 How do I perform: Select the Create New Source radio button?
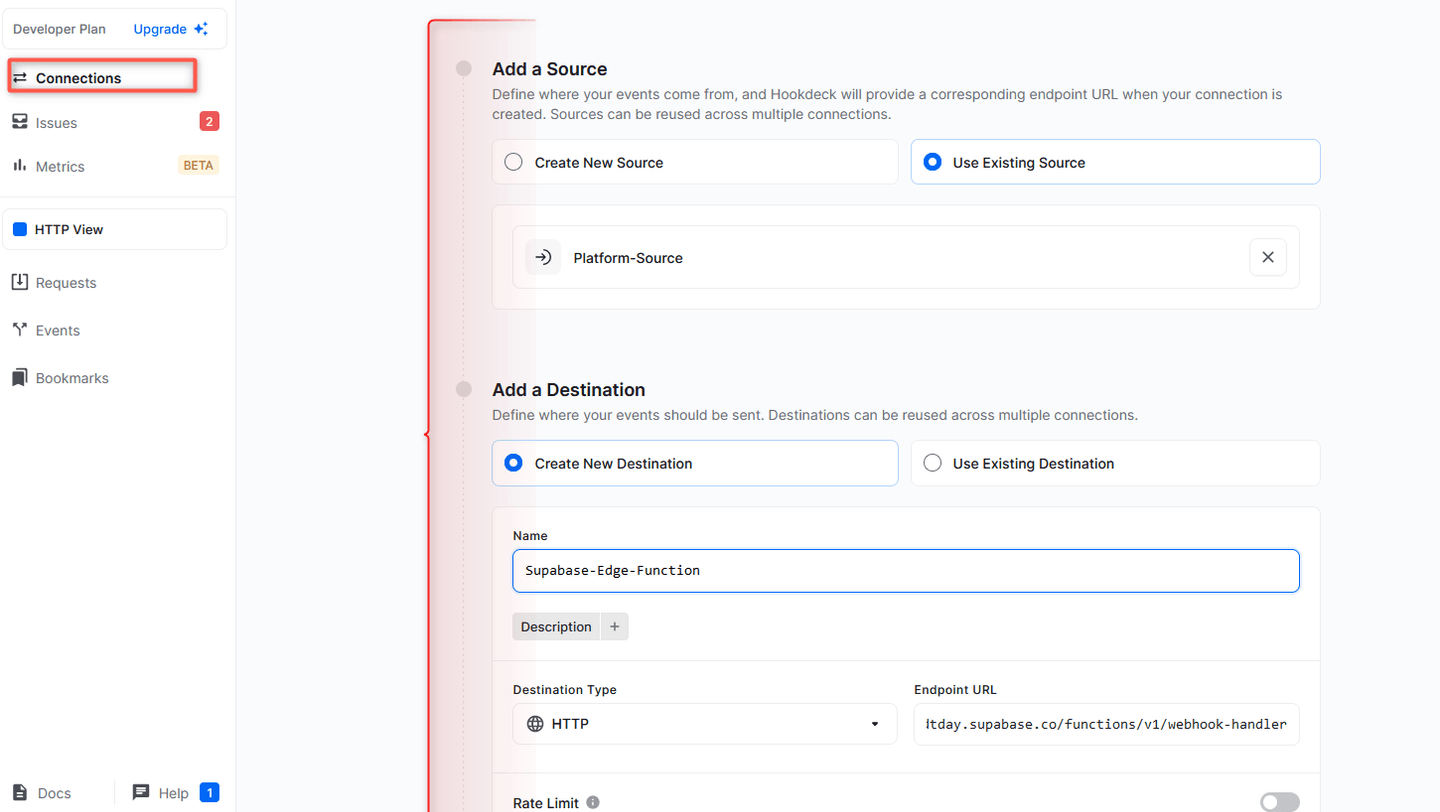[513, 160]
